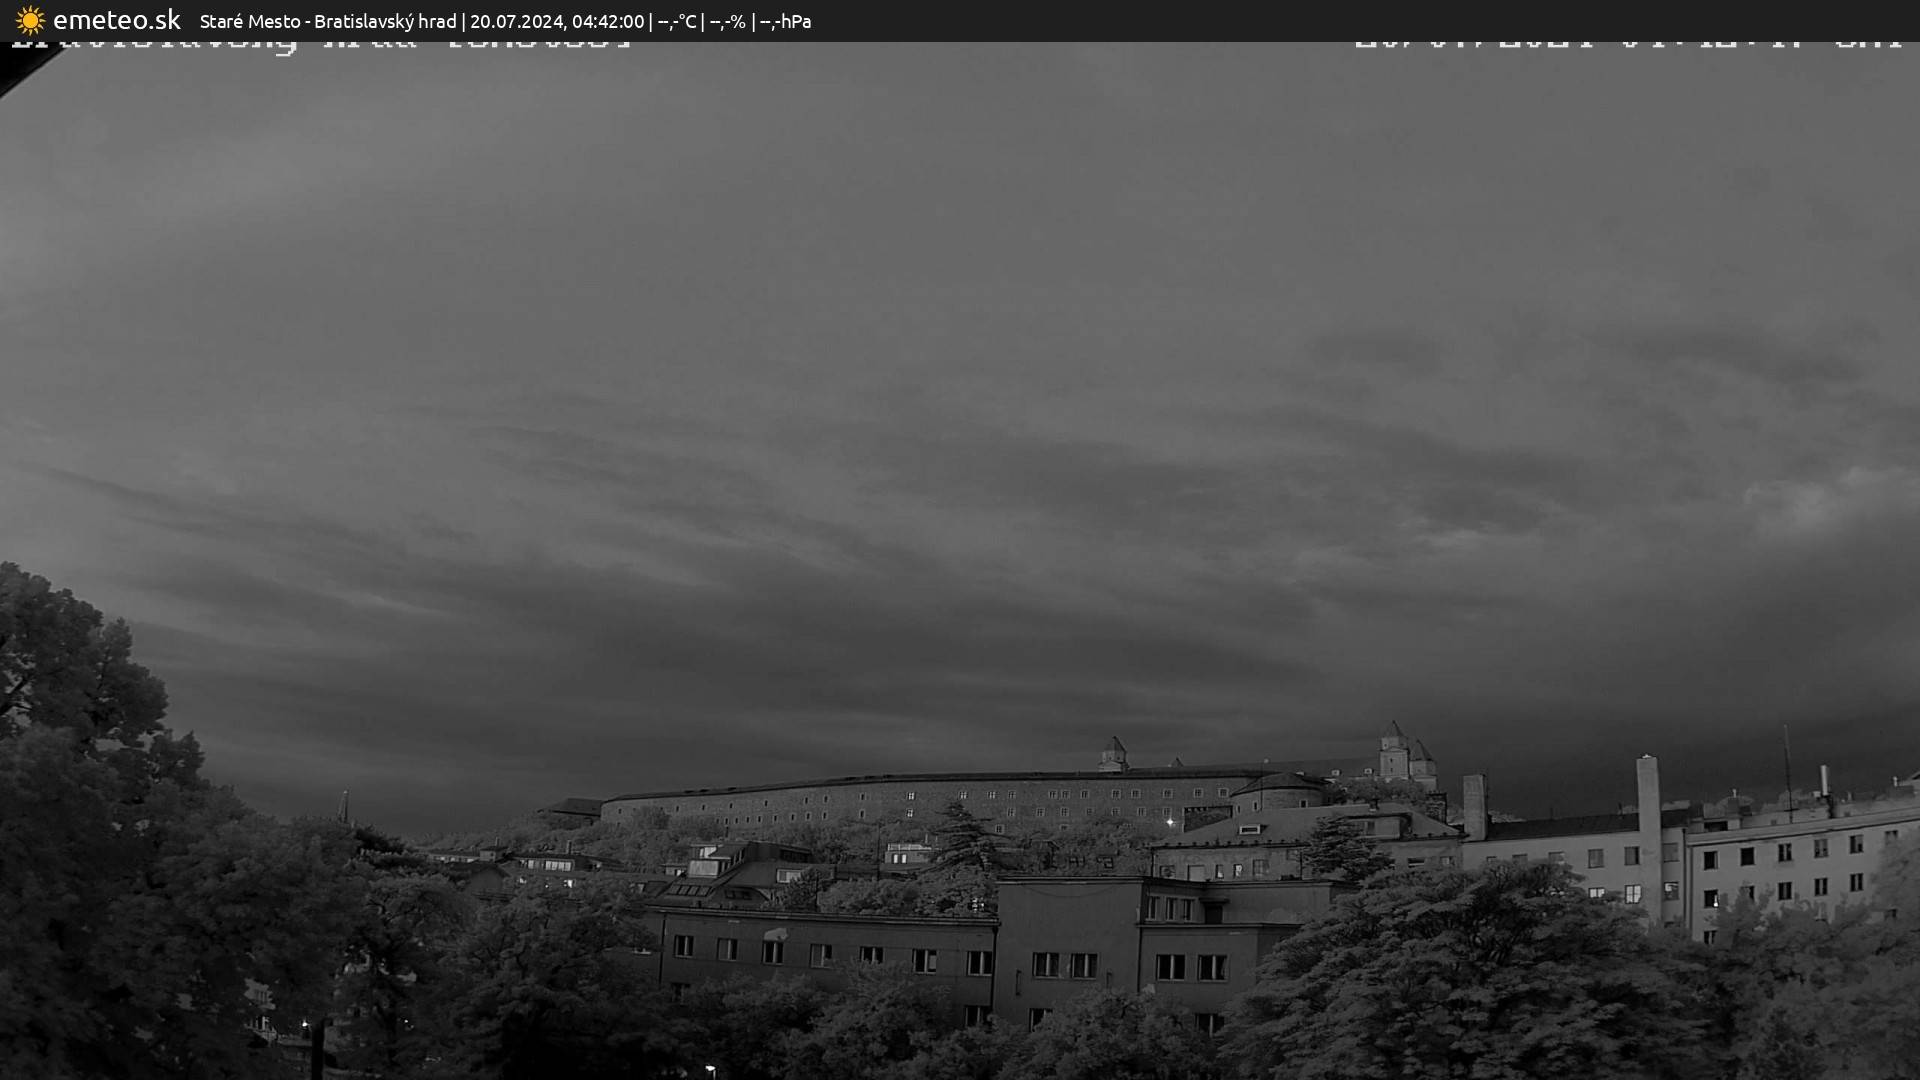Click the humidity percentage reading
Viewport: 1920px width, 1080px height.
[x=728, y=21]
